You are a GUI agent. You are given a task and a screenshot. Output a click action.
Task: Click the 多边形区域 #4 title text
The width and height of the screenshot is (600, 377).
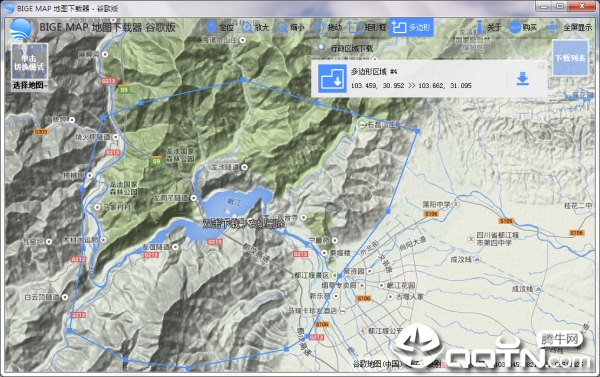pos(374,72)
